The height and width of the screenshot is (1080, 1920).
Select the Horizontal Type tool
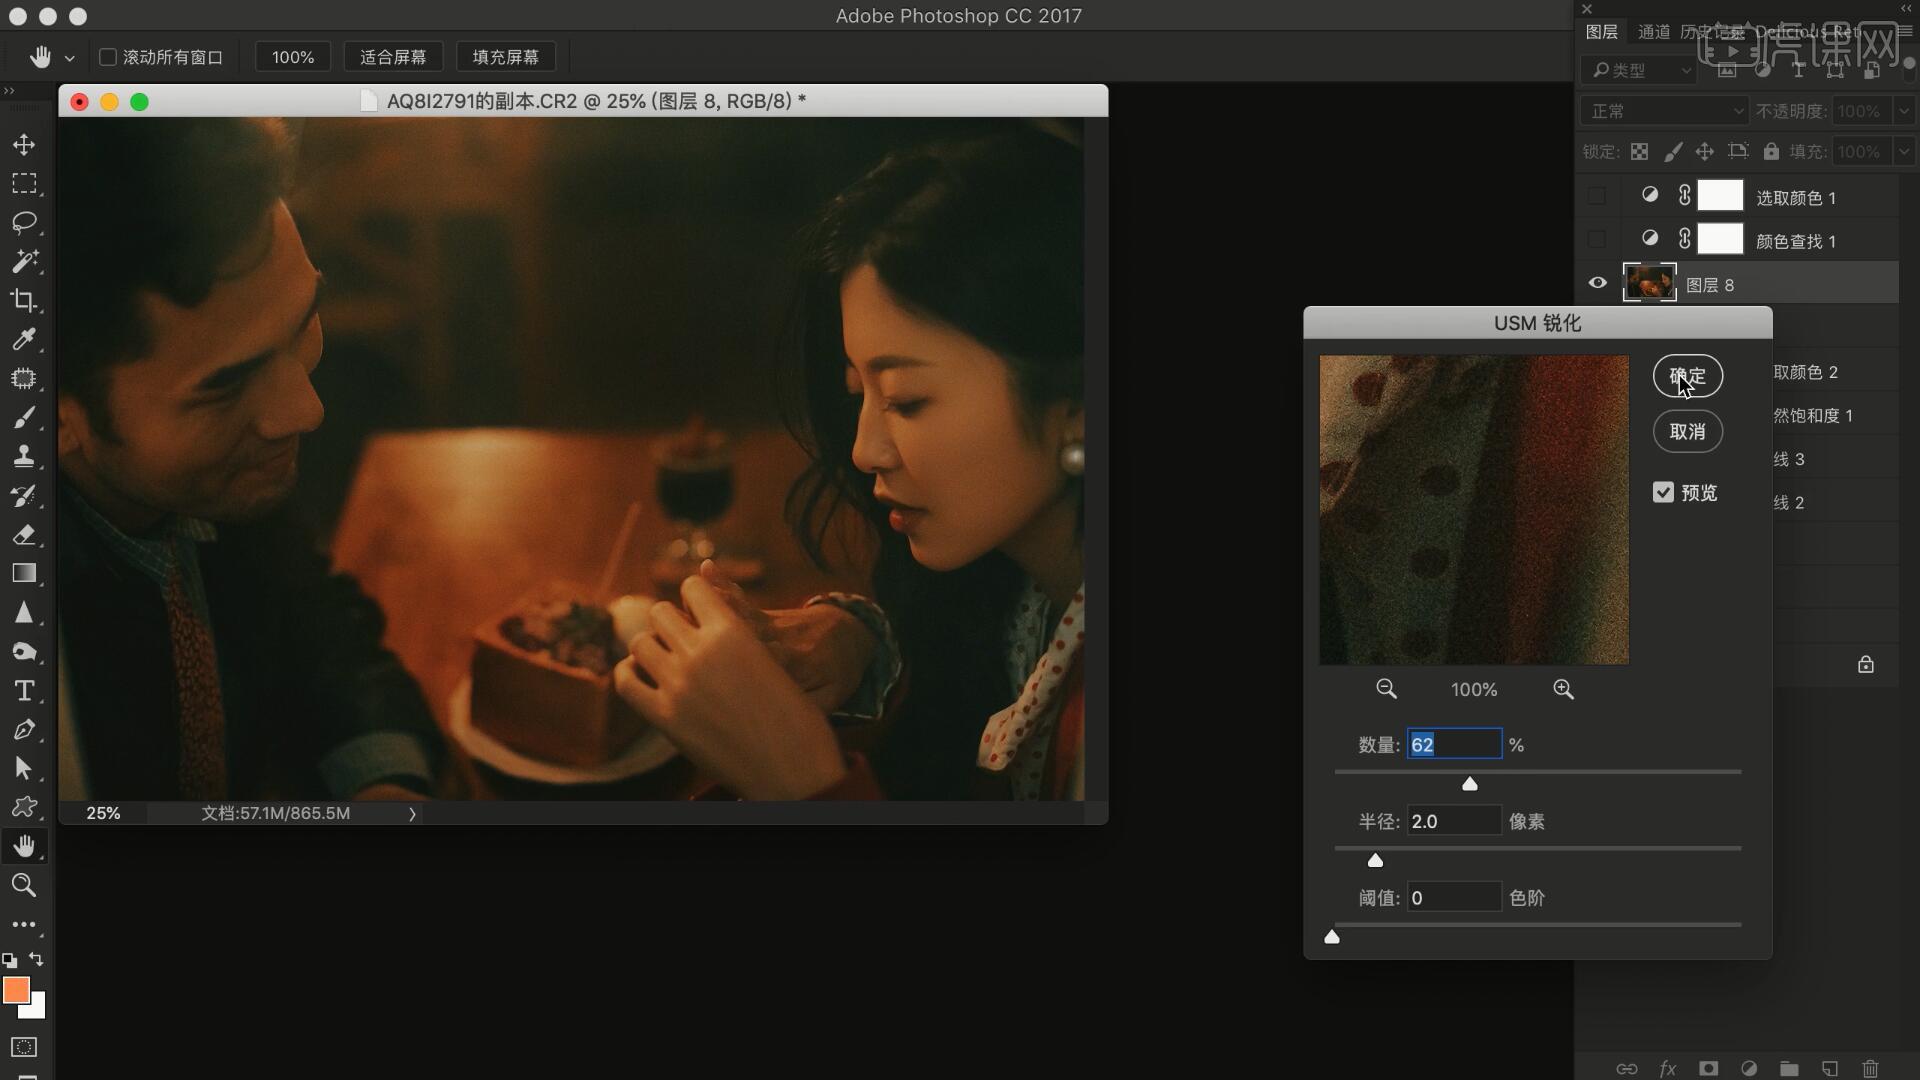coord(24,691)
